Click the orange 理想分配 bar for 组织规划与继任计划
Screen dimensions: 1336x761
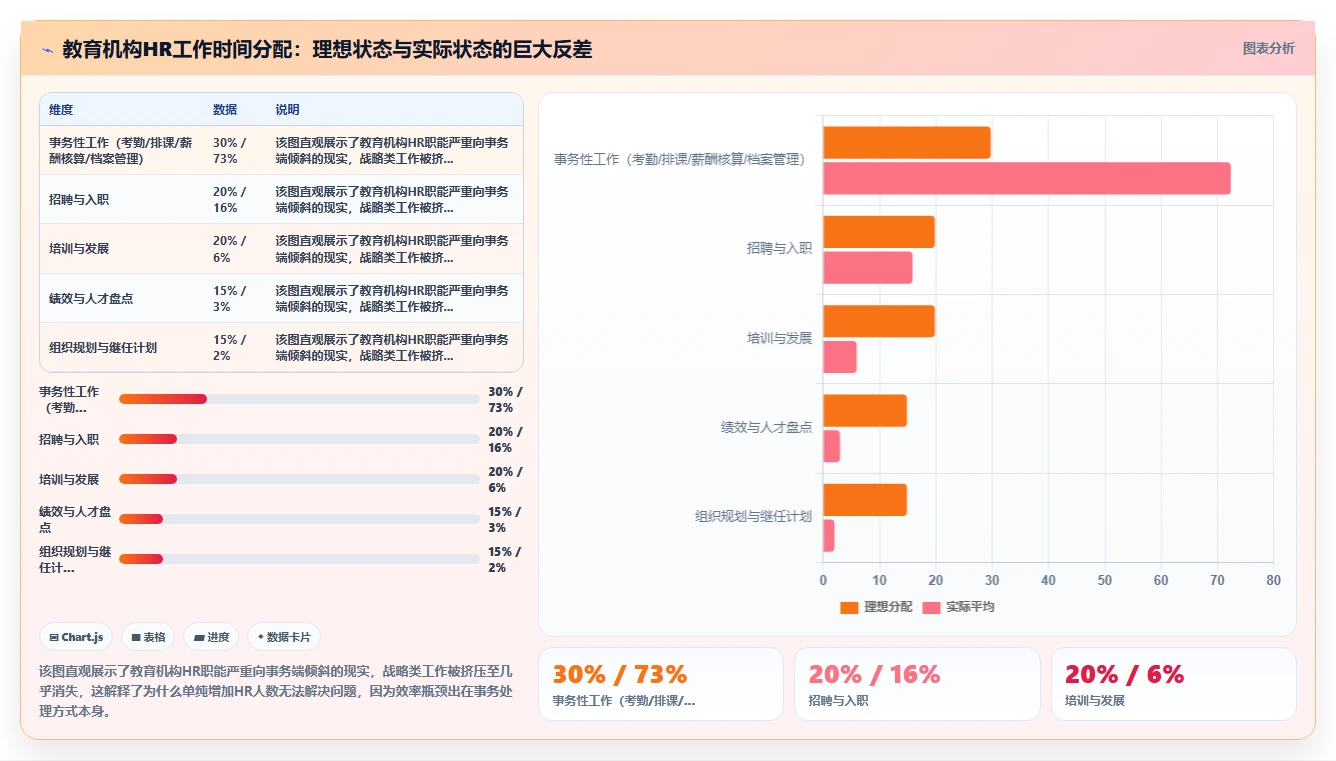click(x=865, y=500)
